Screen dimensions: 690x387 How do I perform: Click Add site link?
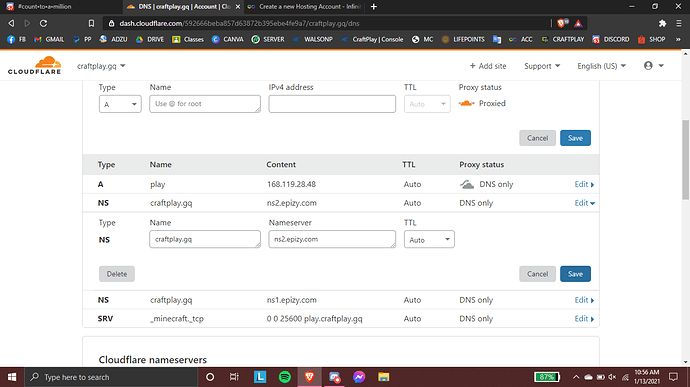tap(488, 66)
